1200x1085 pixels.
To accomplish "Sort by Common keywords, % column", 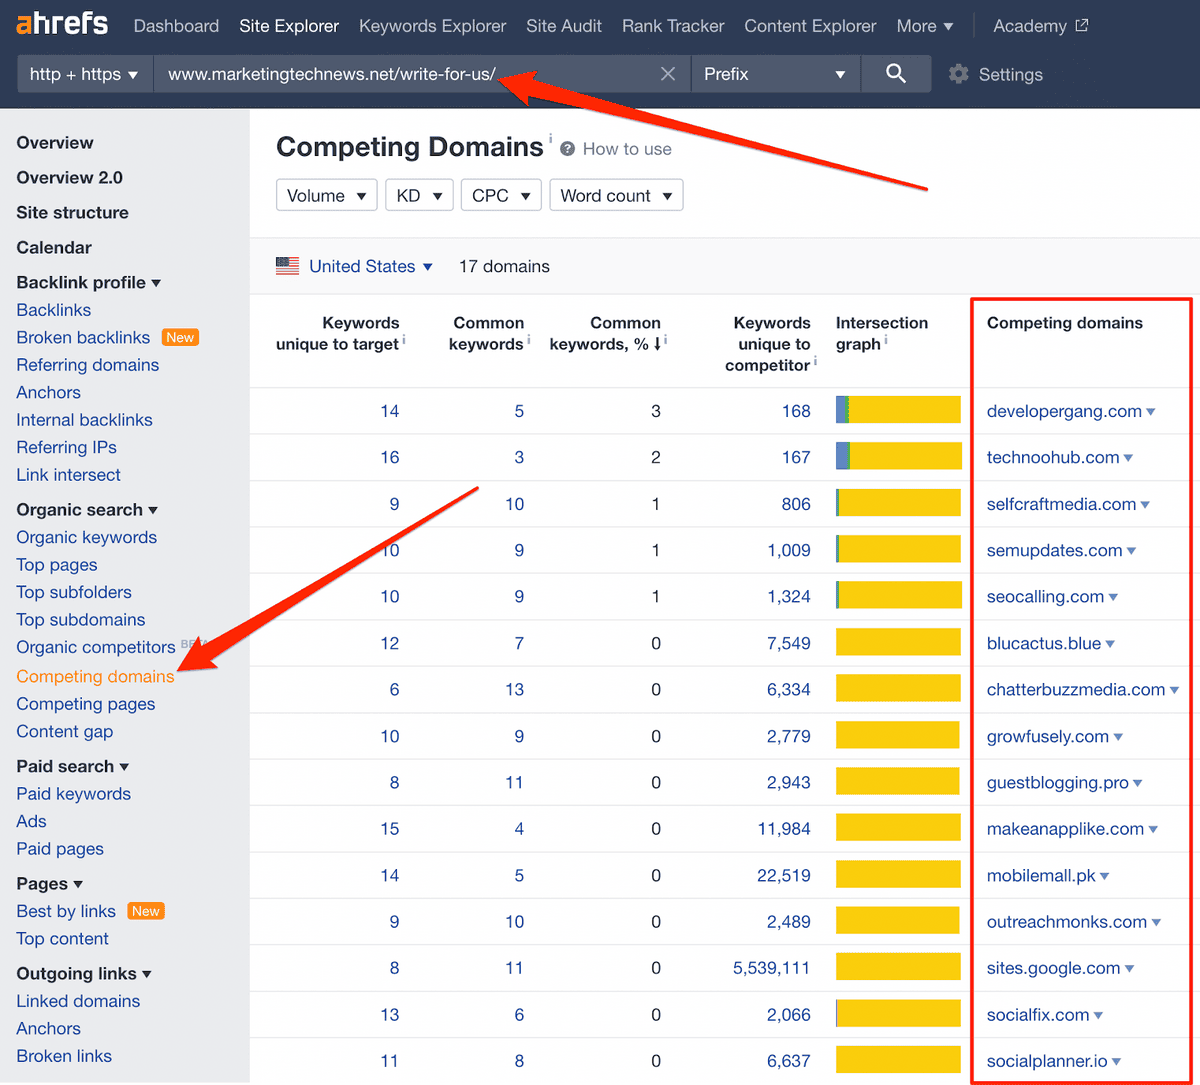I will pyautogui.click(x=606, y=333).
